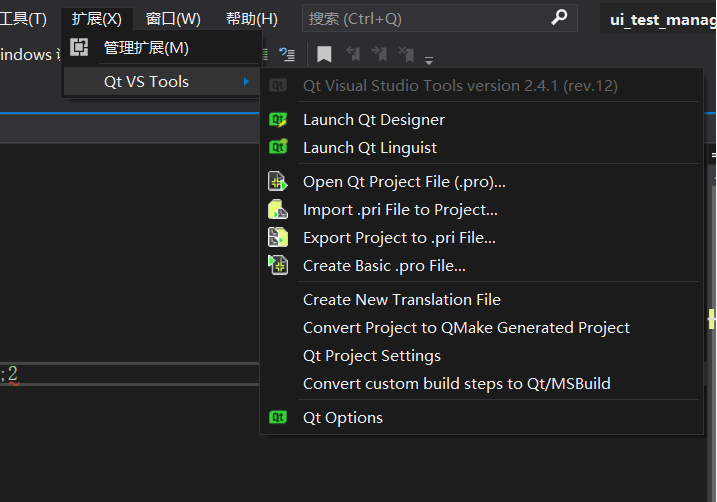Open Qt Options entry

click(482, 417)
